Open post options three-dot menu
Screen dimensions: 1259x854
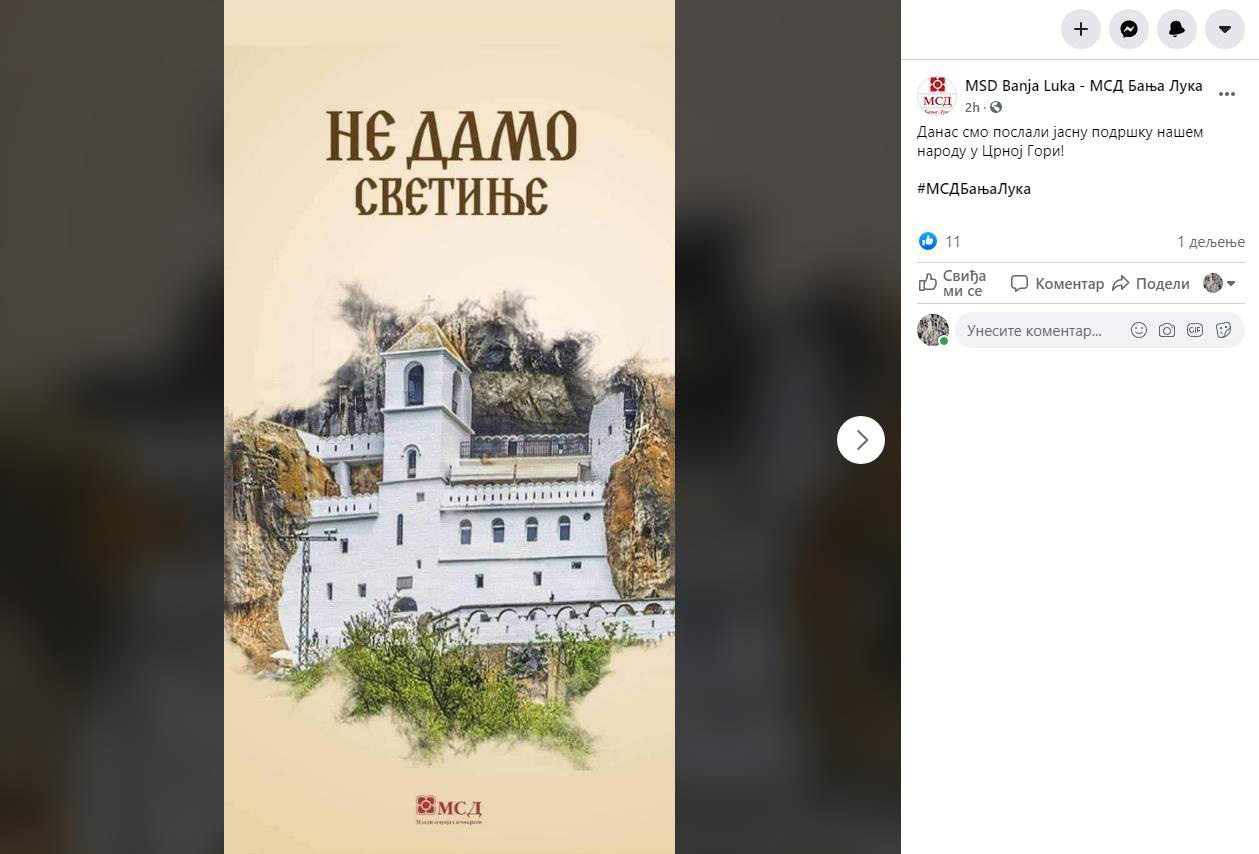(x=1227, y=95)
